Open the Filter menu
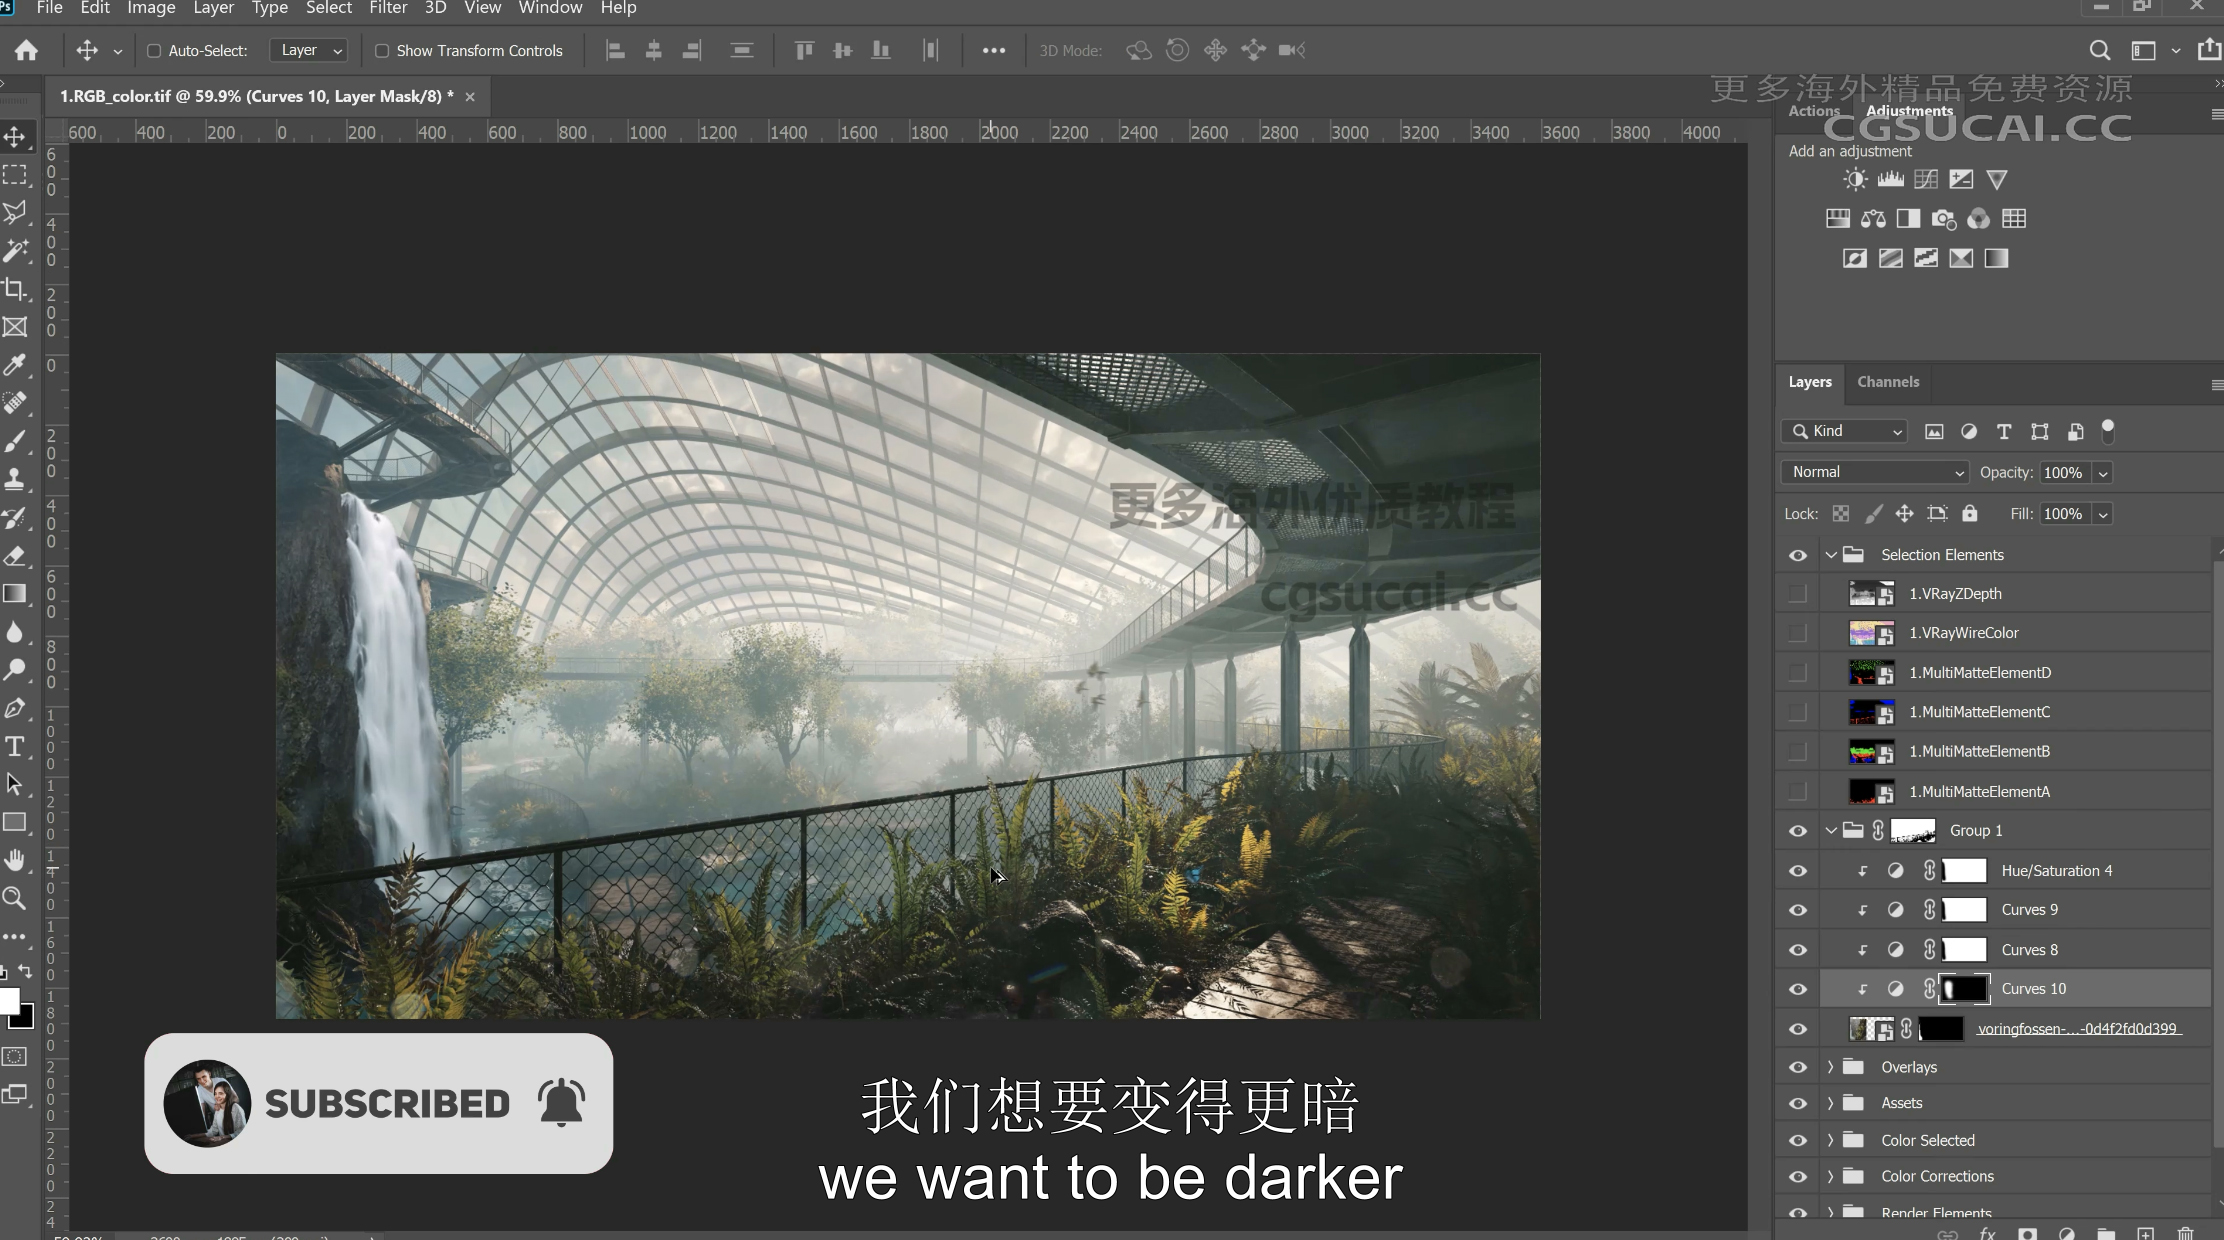 [x=388, y=8]
